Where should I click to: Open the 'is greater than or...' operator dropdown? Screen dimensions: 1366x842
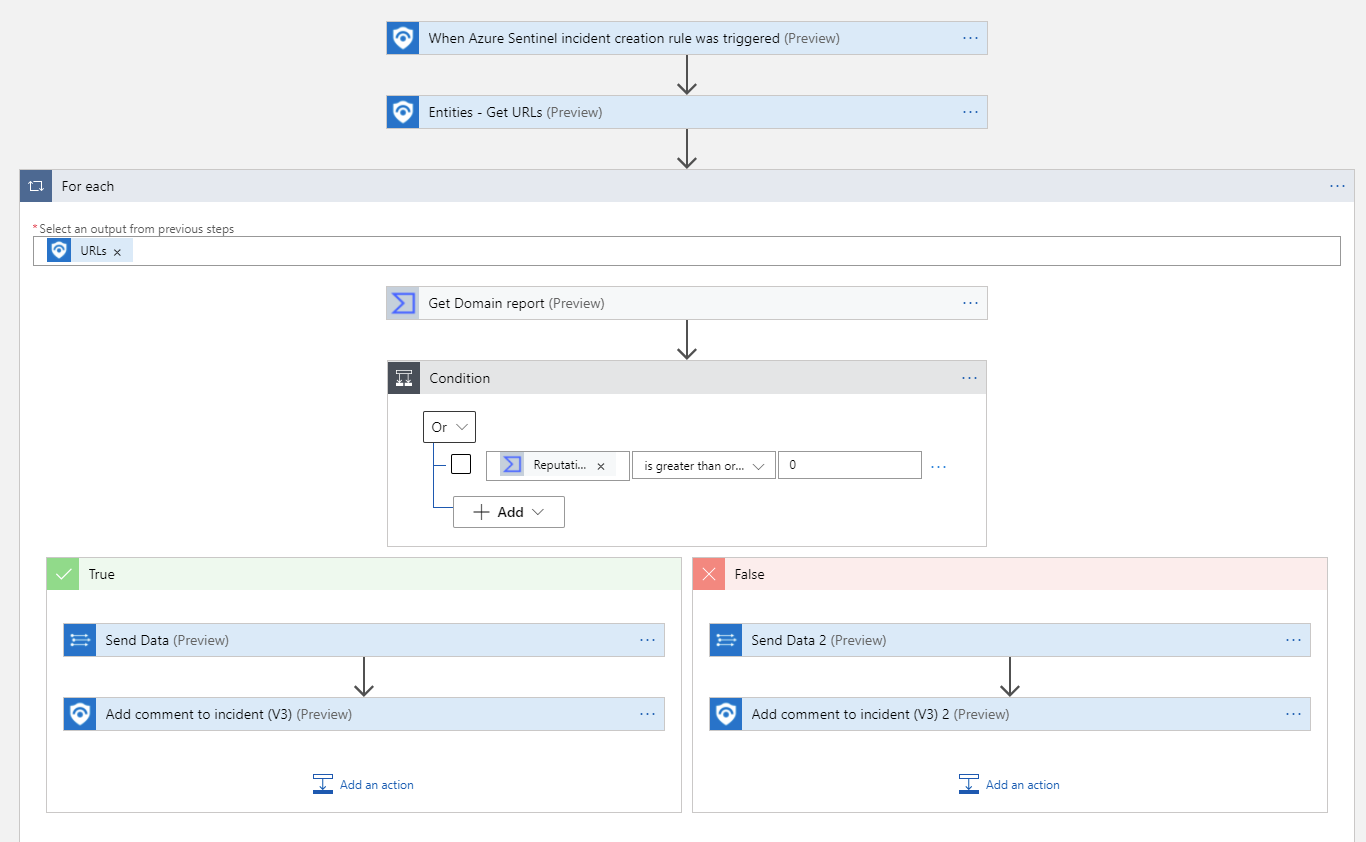coord(704,466)
